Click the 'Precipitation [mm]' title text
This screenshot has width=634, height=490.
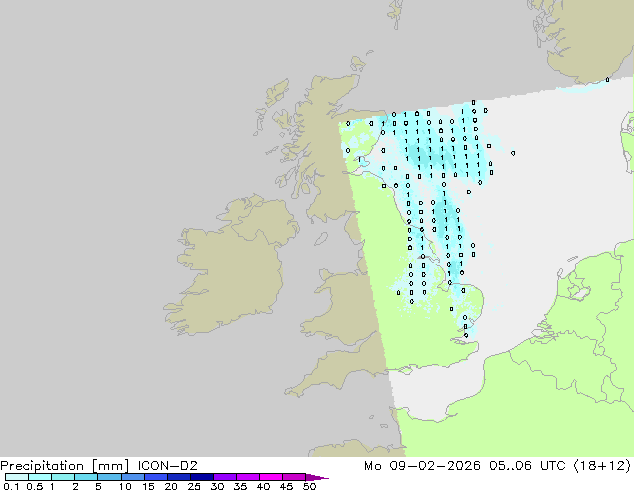coord(65,466)
